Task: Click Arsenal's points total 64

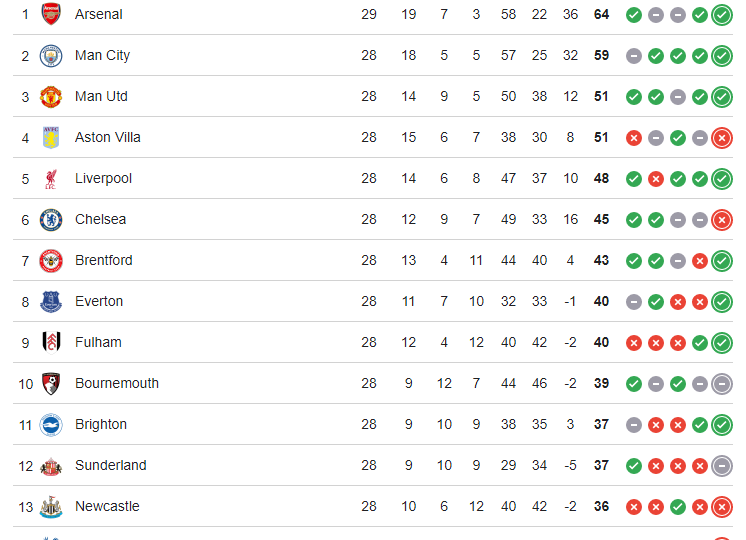Action: click(x=601, y=14)
